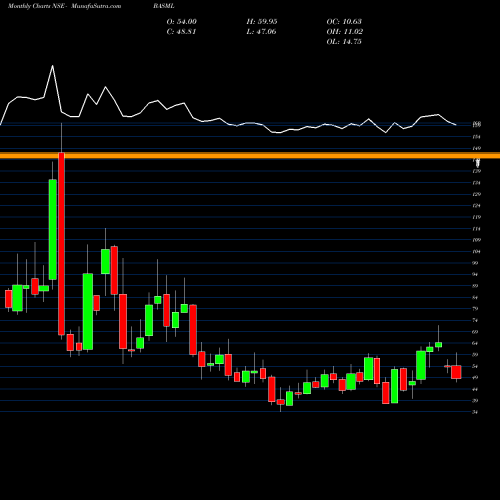This screenshot has height=500, width=500.
Task: Click the 149 price axis label
Action: (x=477, y=148)
